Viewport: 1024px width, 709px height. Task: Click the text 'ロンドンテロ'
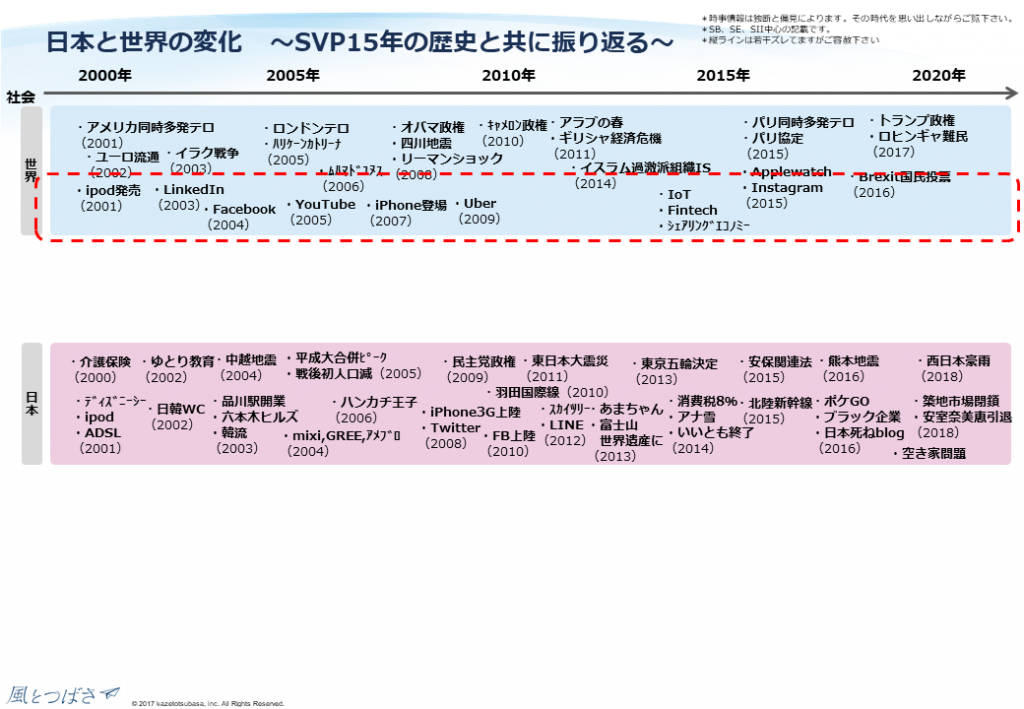tap(311, 129)
